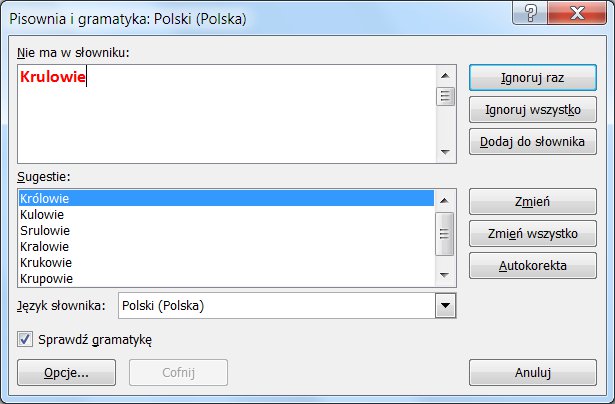The width and height of the screenshot is (615, 404).
Task: Click the help question mark icon
Action: click(530, 13)
